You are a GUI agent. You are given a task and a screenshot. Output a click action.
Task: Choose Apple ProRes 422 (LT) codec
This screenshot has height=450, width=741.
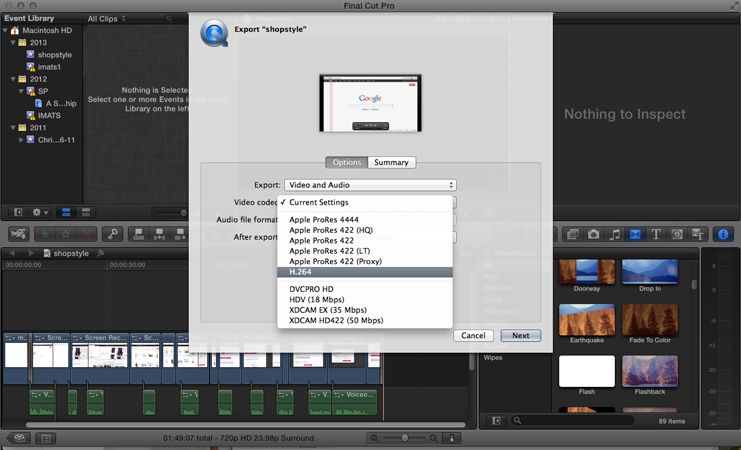tap(365, 251)
